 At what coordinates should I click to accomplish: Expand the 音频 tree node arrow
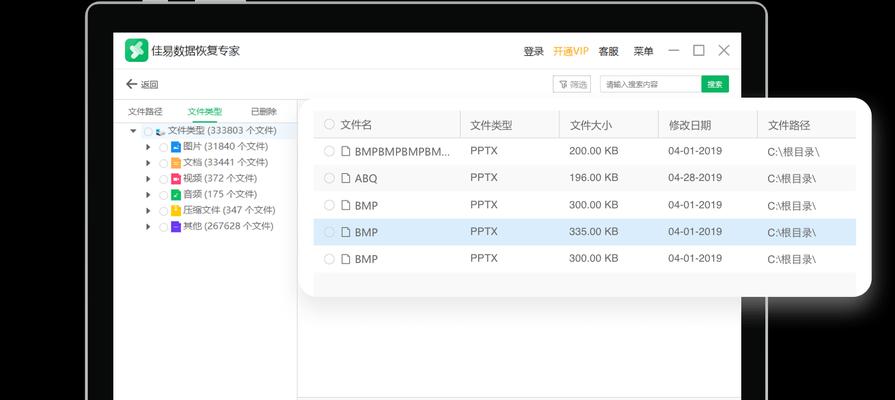tap(148, 195)
